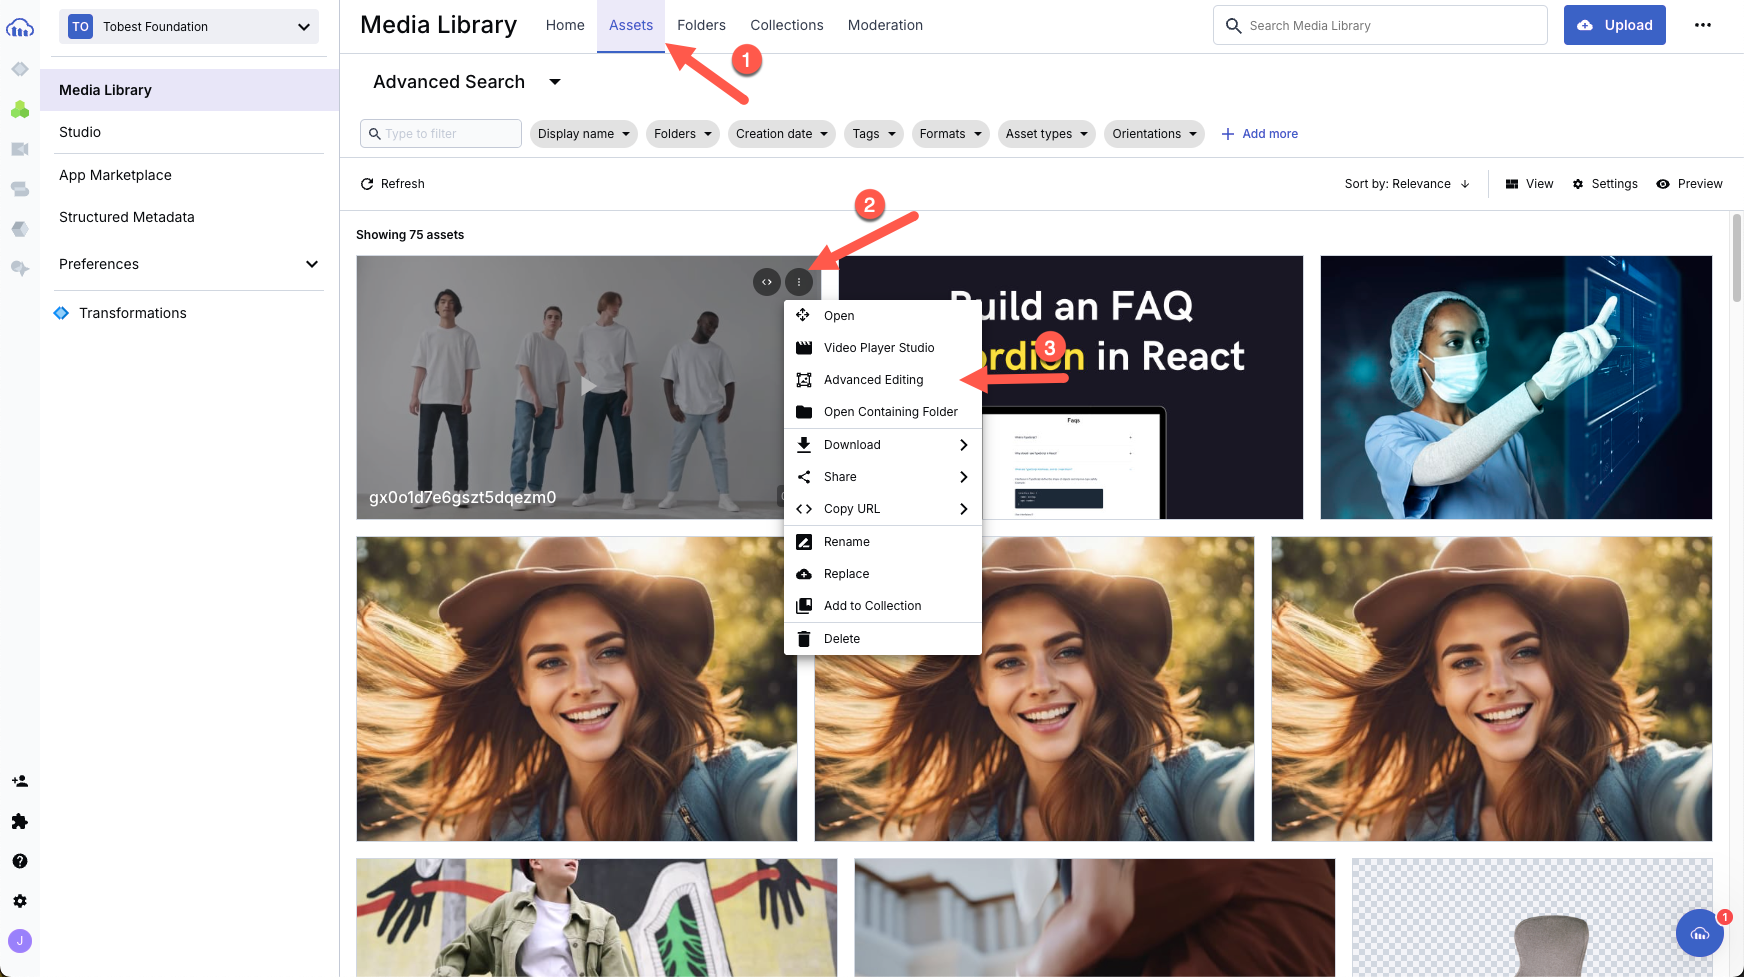Viewport: 1744px width, 977px height.
Task: Open the View layout options
Action: point(1530,184)
